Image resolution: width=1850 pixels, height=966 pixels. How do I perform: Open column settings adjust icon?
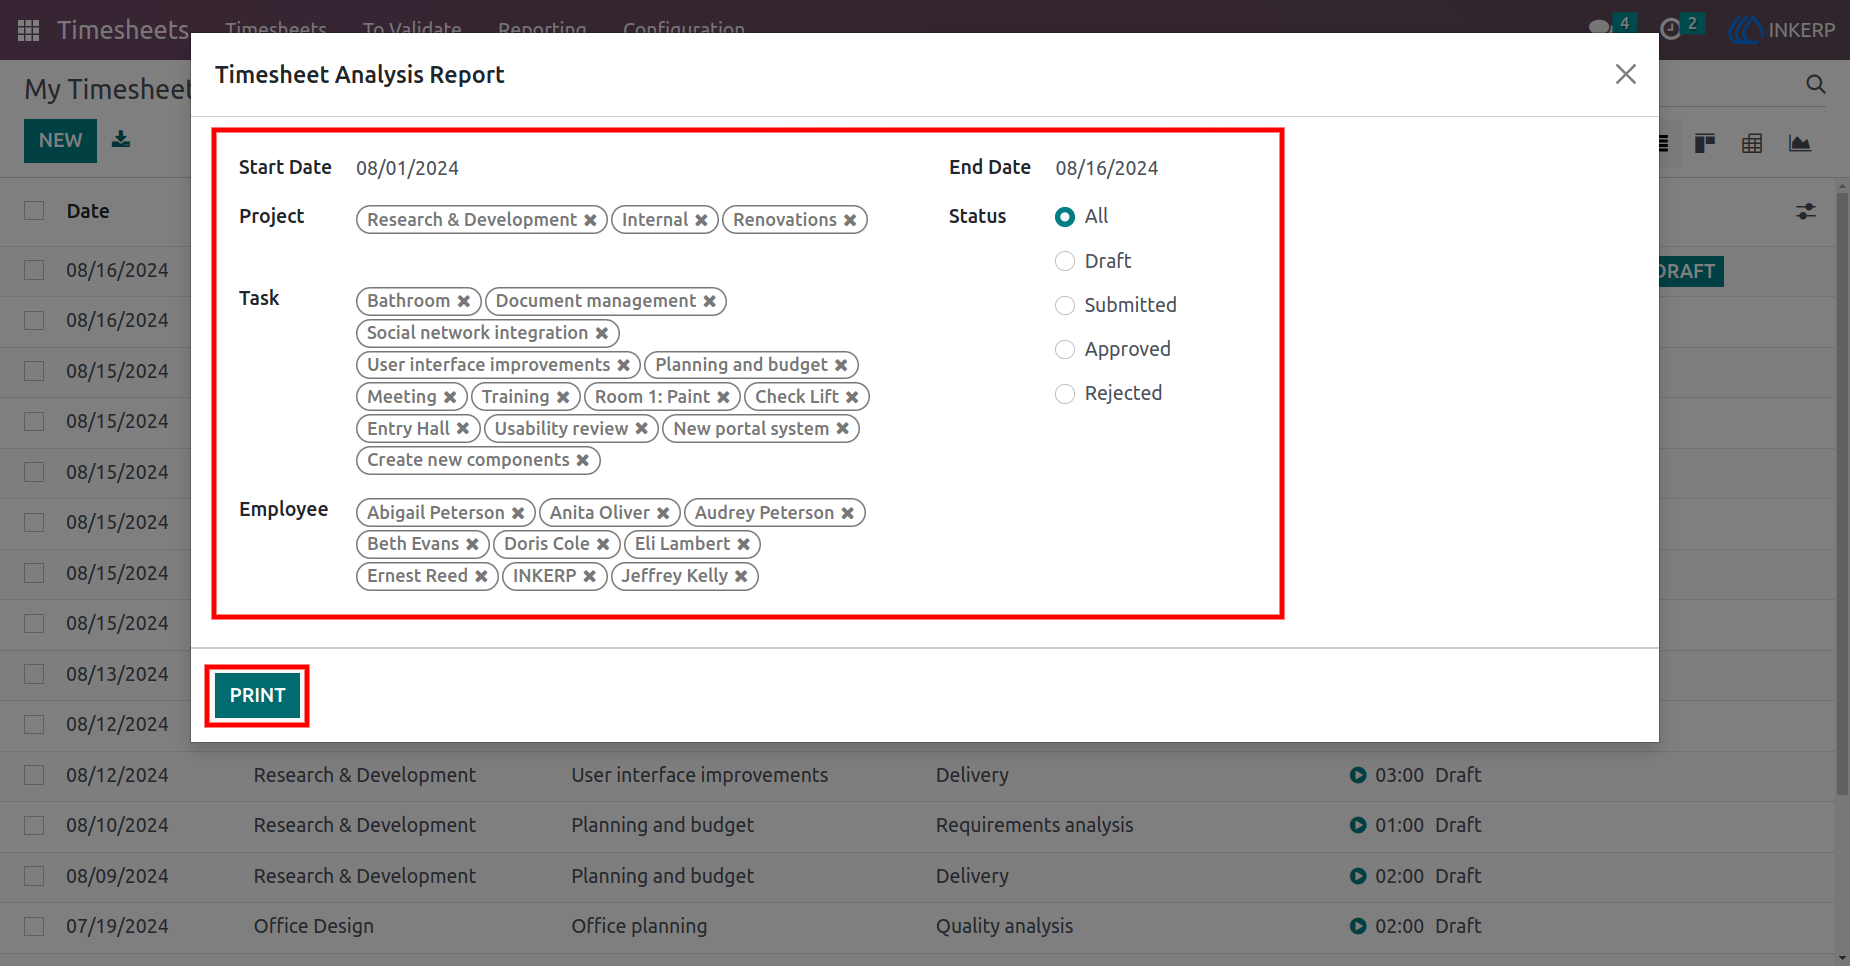[x=1806, y=211]
